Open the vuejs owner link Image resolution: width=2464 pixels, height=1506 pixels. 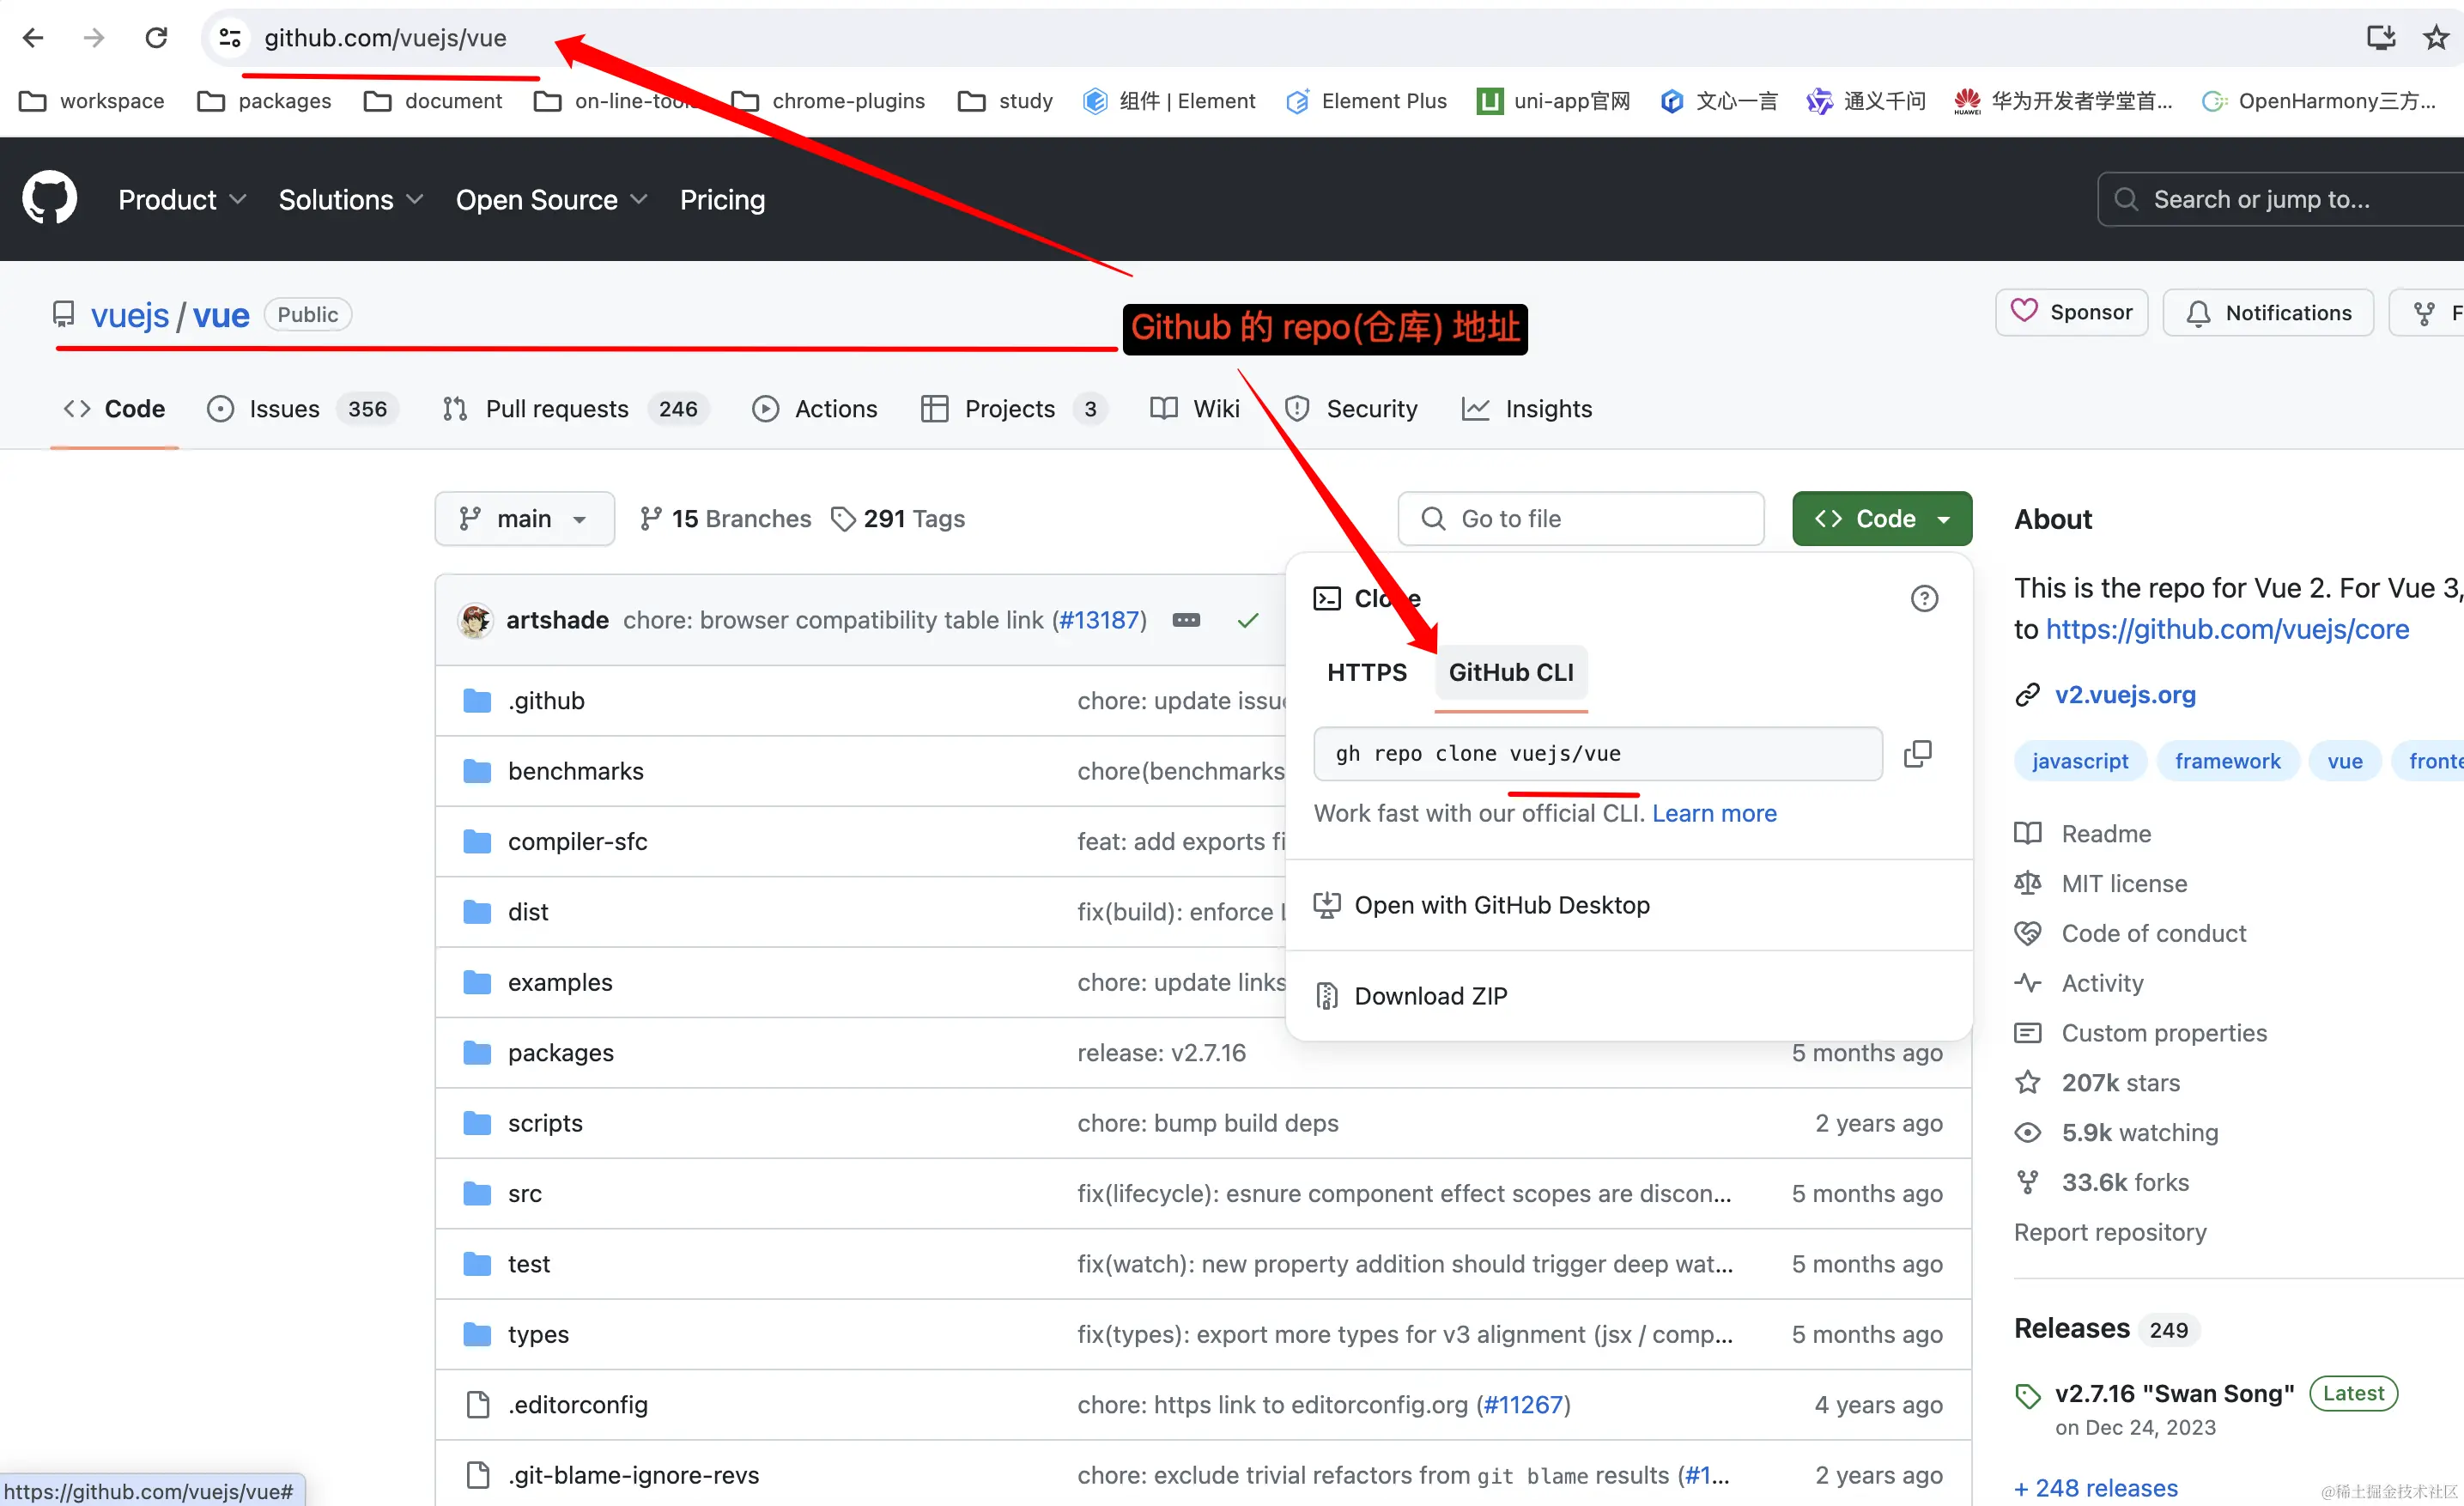[130, 315]
